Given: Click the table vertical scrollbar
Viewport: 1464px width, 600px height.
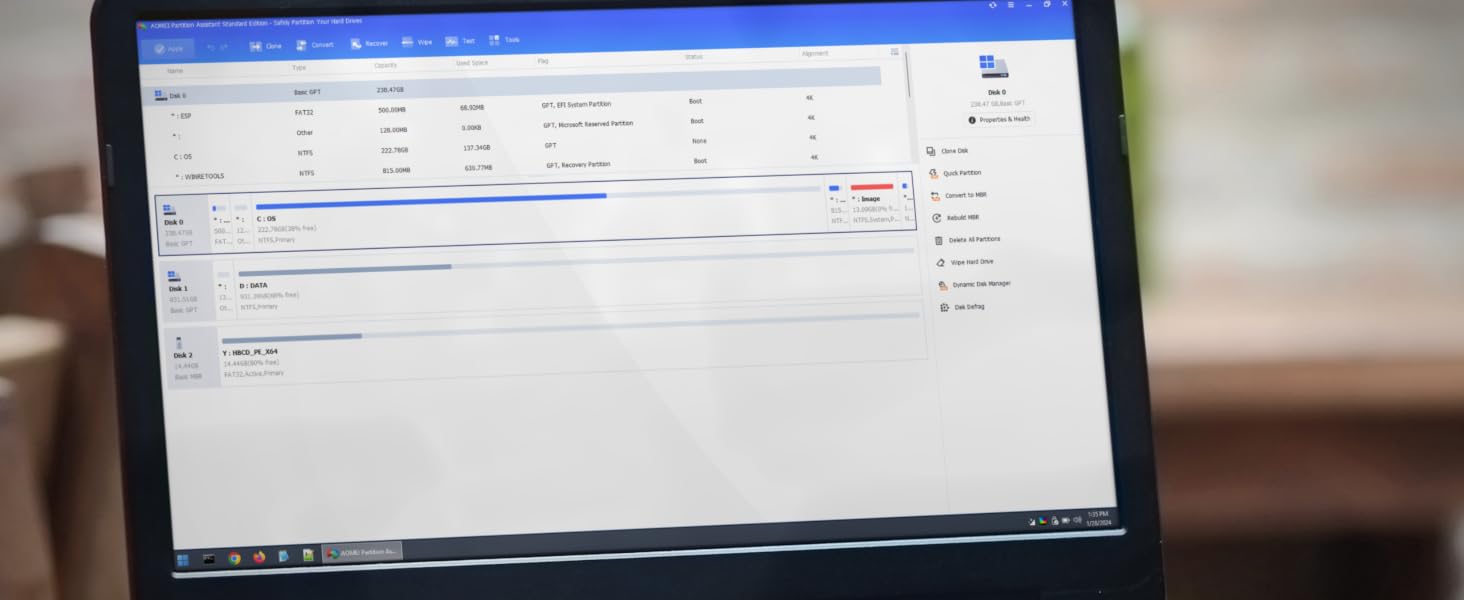Looking at the screenshot, I should (x=908, y=74).
